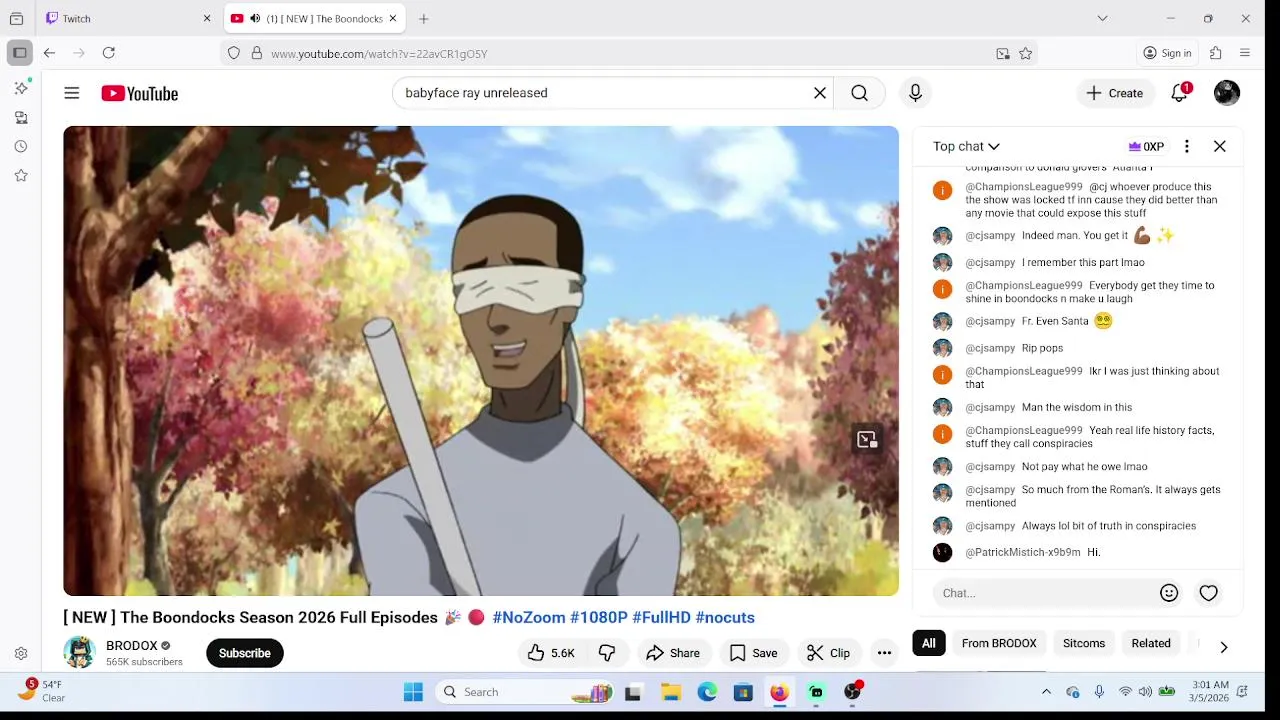Click the overlay icon on the video
Image resolution: width=1280 pixels, height=720 pixels.
(x=867, y=439)
